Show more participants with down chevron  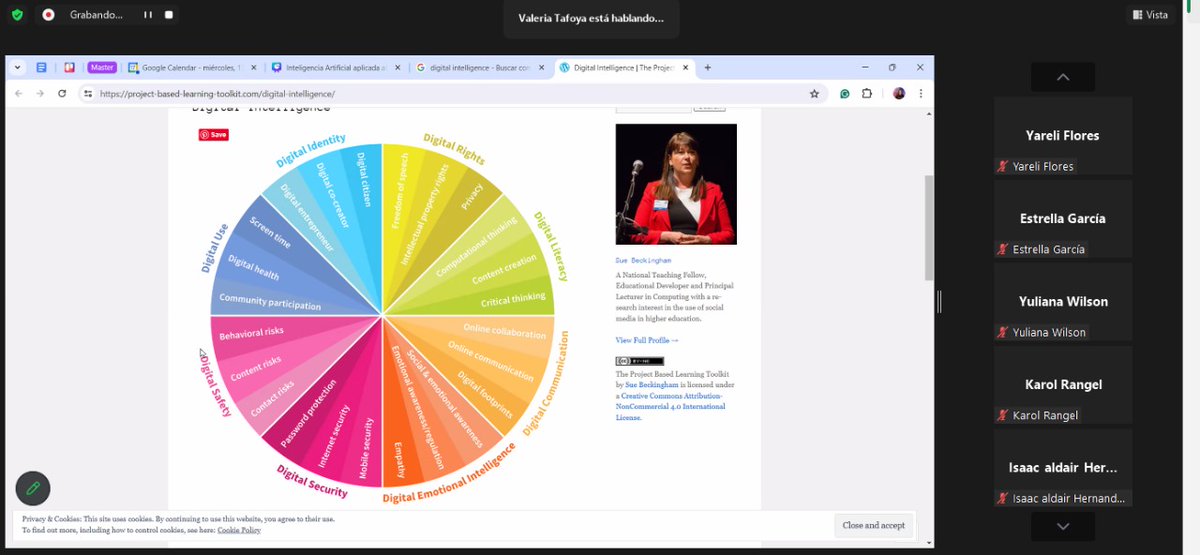pyautogui.click(x=1062, y=526)
